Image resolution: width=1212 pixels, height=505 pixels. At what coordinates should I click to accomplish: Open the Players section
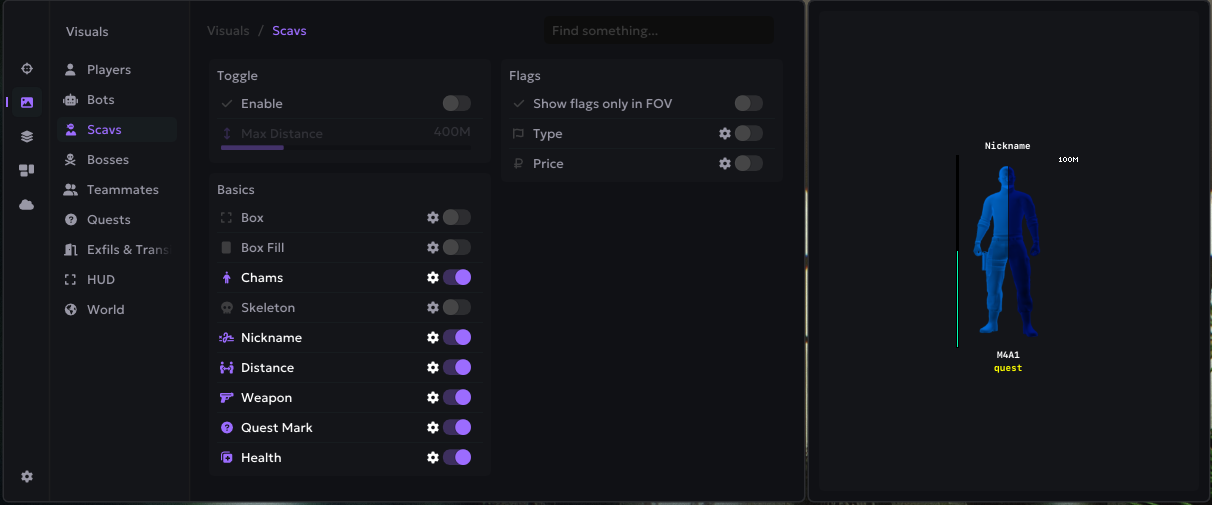click(x=108, y=70)
